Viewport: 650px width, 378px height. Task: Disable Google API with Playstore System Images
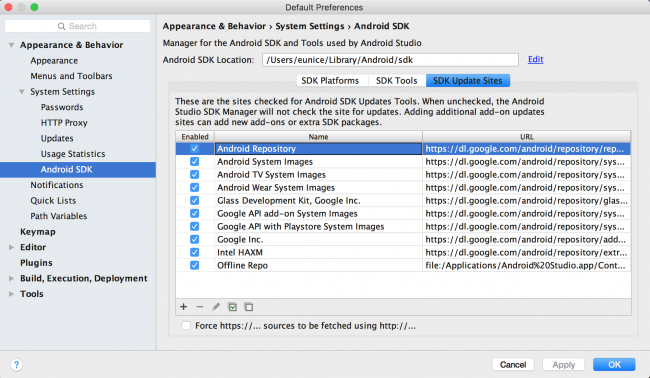(x=194, y=226)
